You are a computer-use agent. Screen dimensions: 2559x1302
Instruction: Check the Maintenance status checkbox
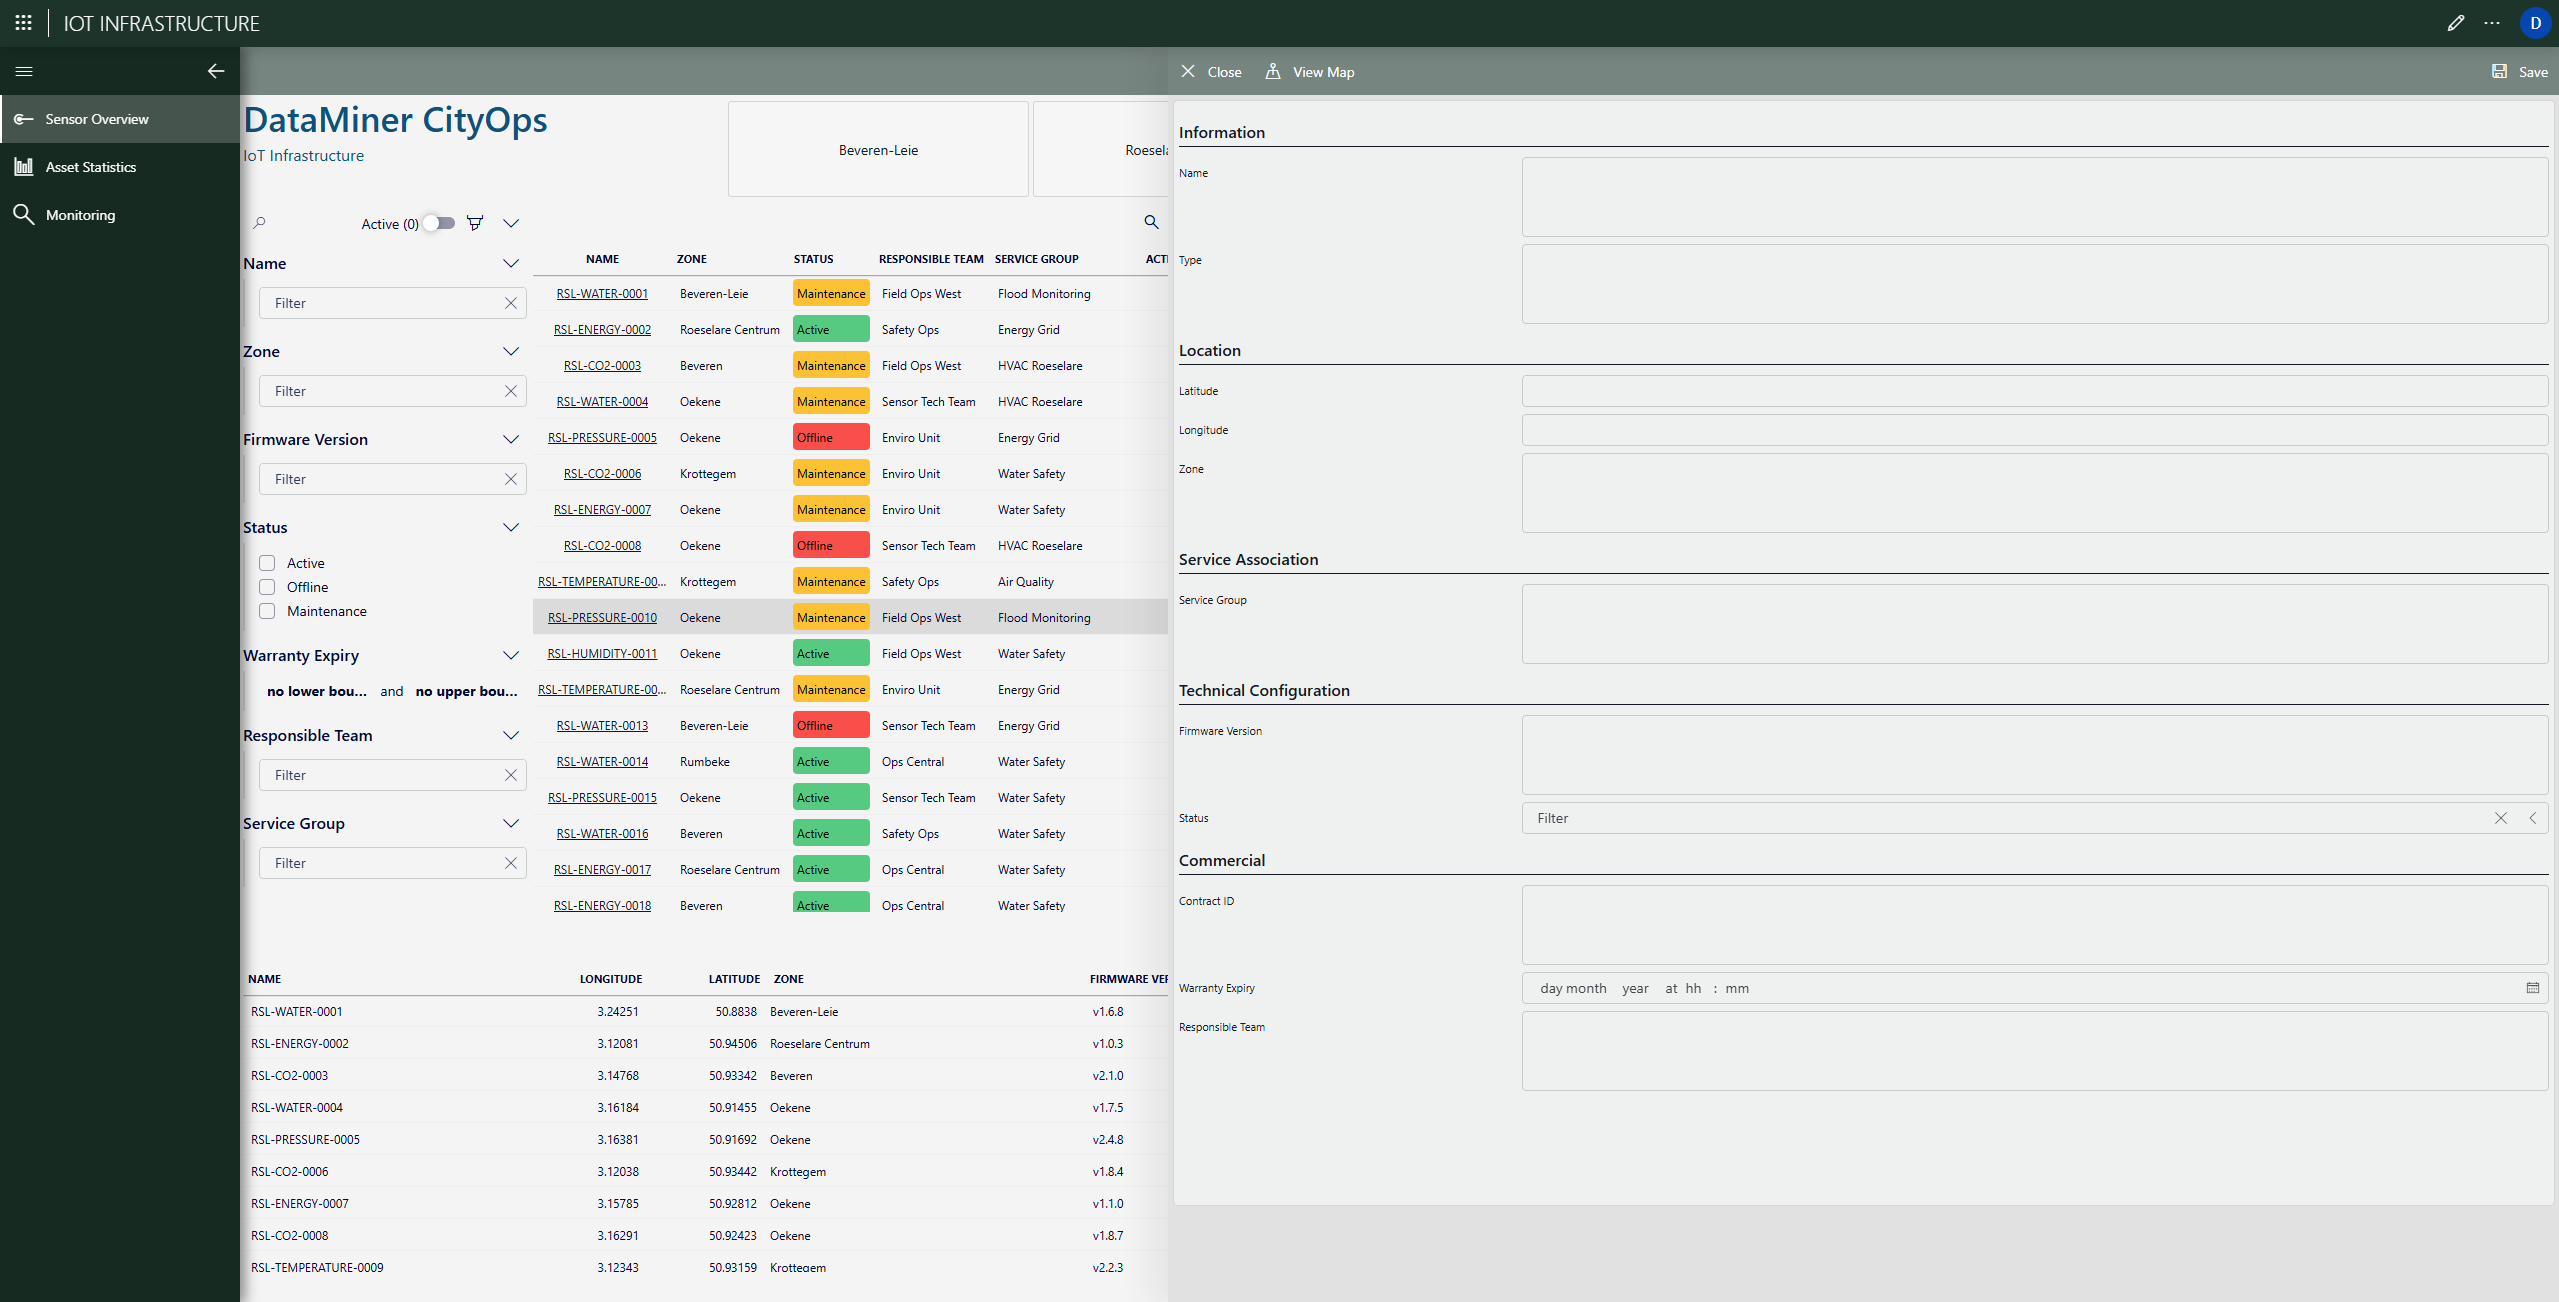267,611
